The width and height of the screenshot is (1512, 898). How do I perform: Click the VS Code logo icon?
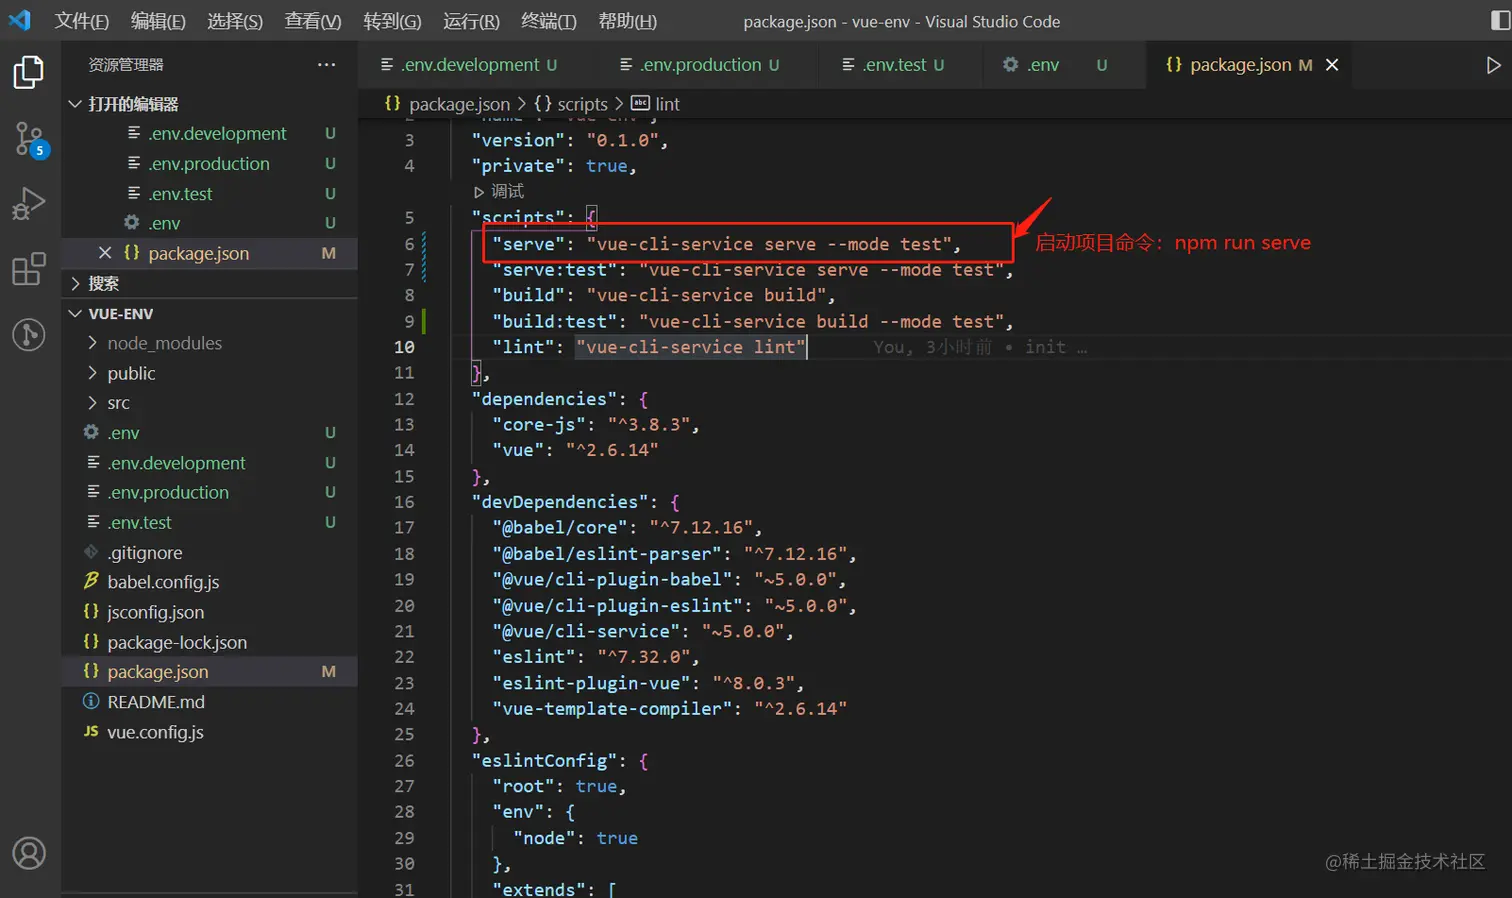click(x=20, y=20)
